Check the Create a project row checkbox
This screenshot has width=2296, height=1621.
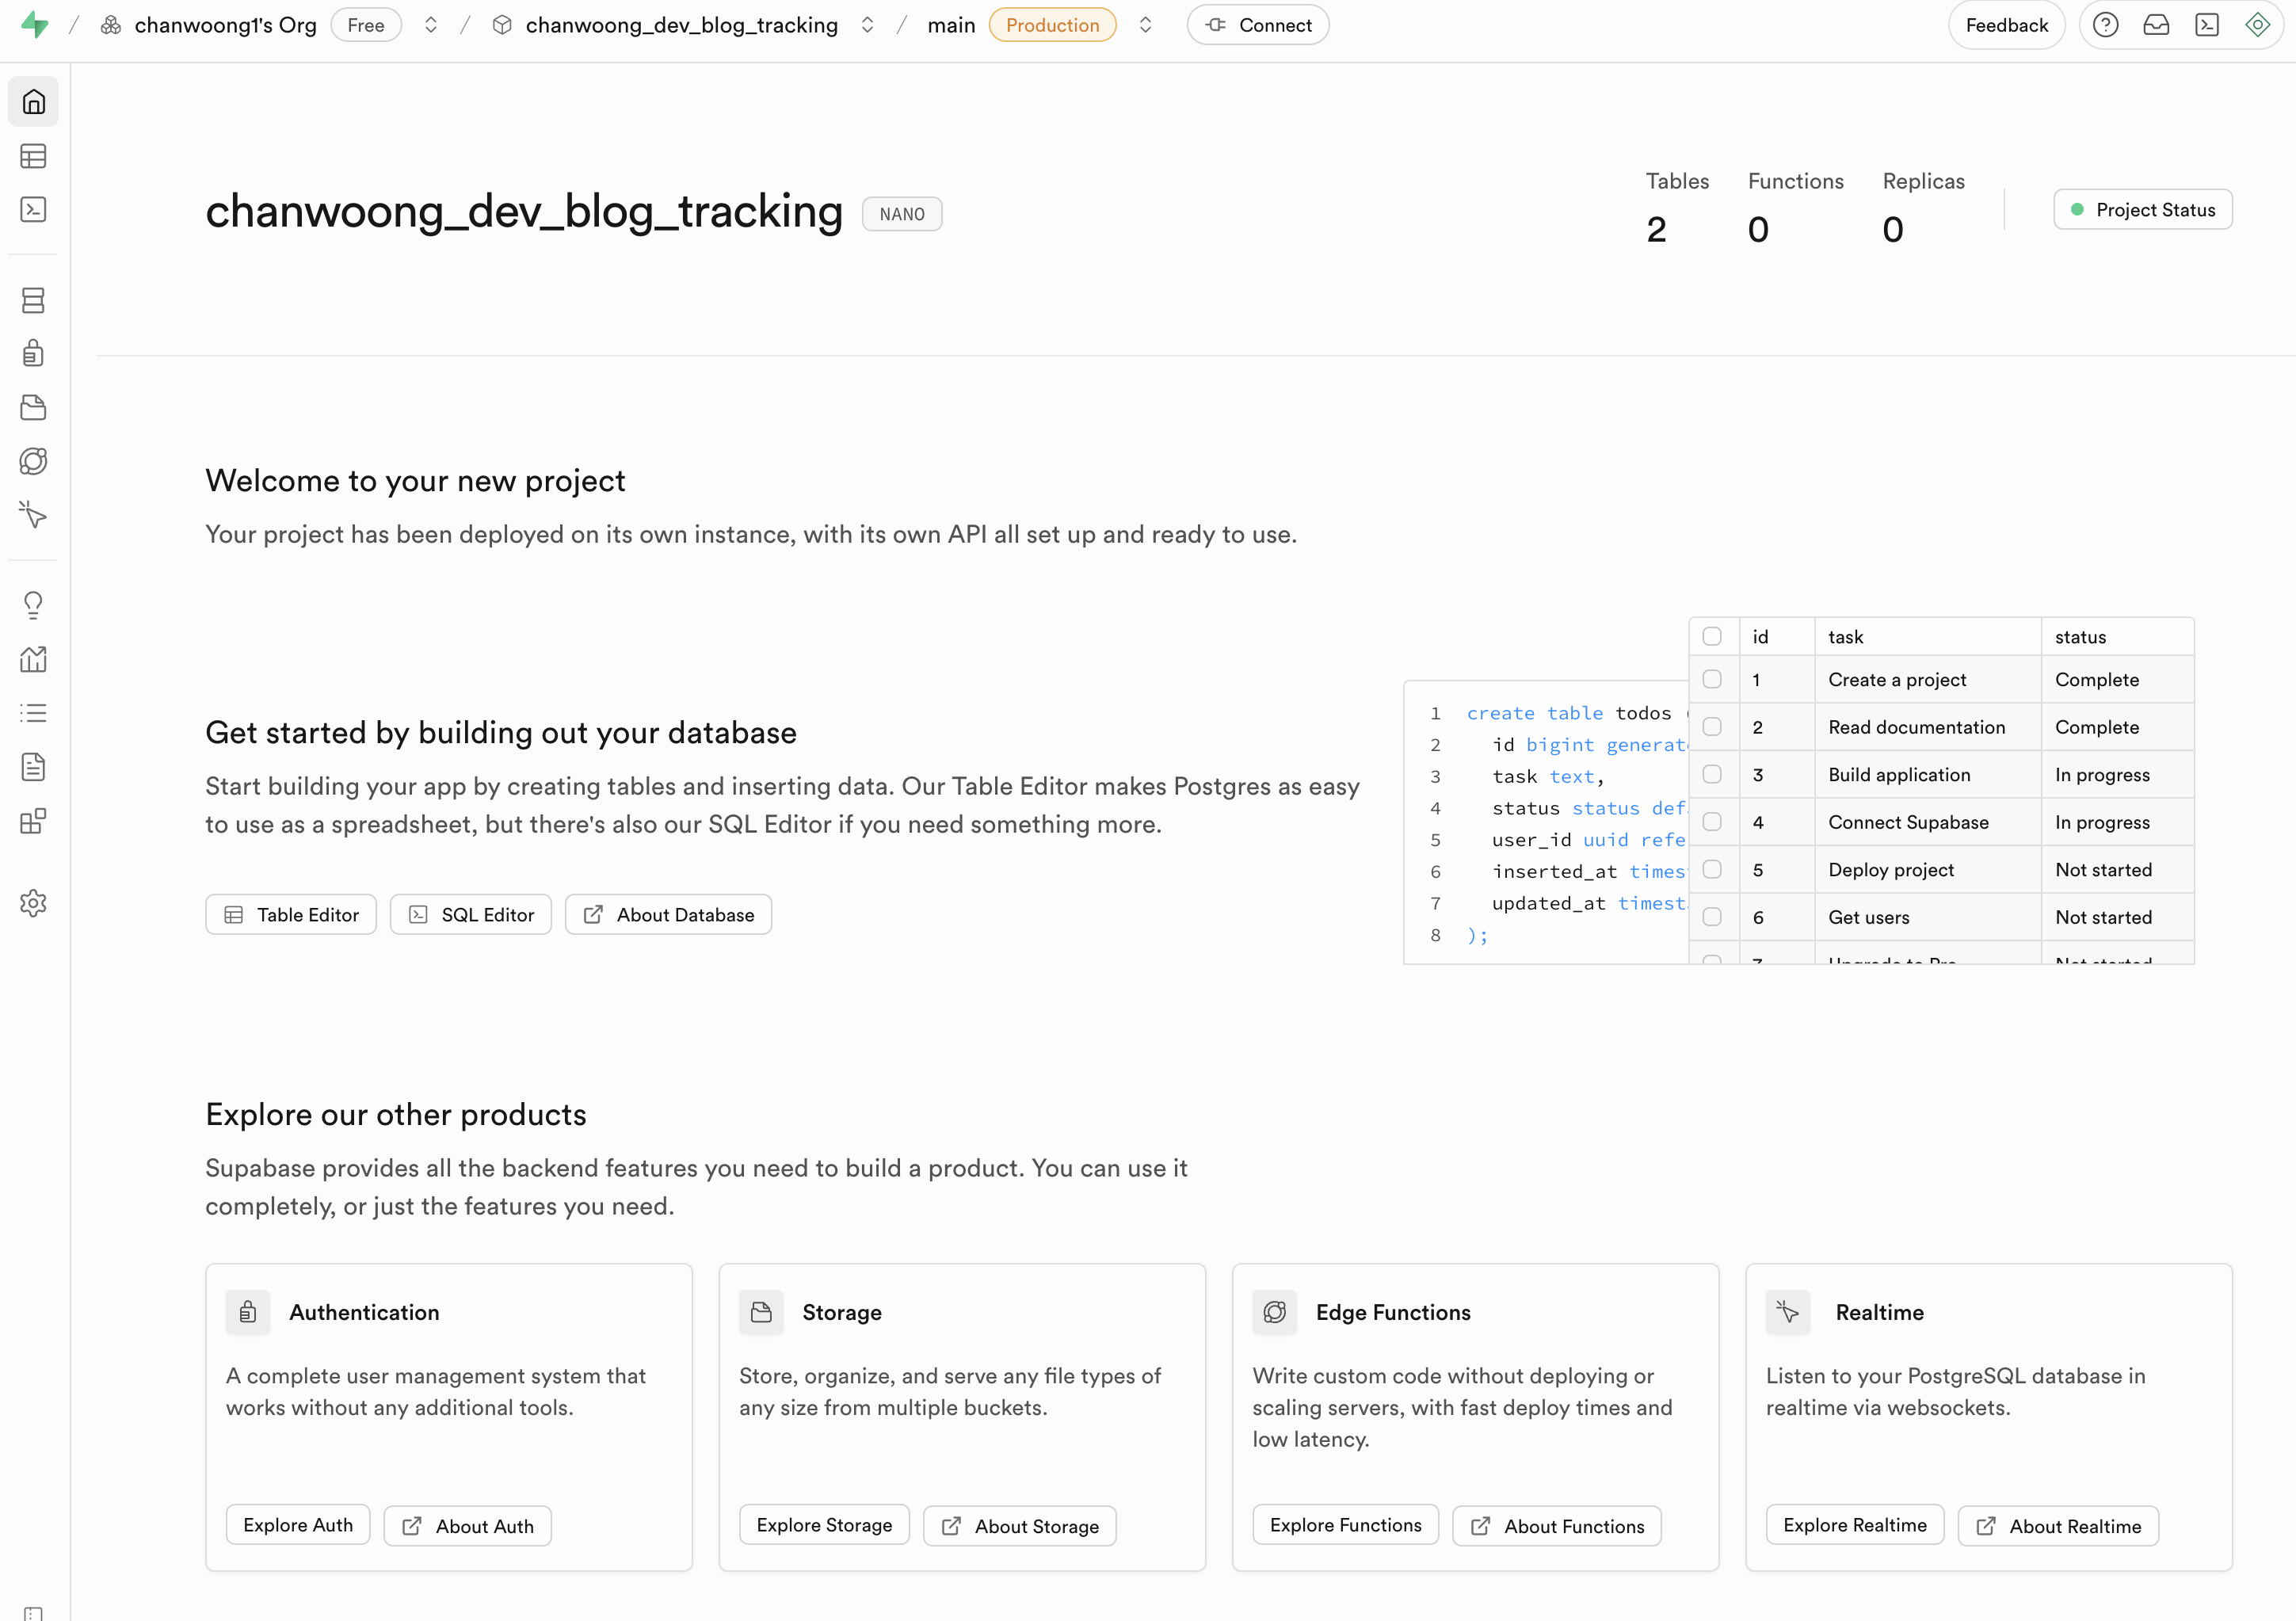(1712, 679)
